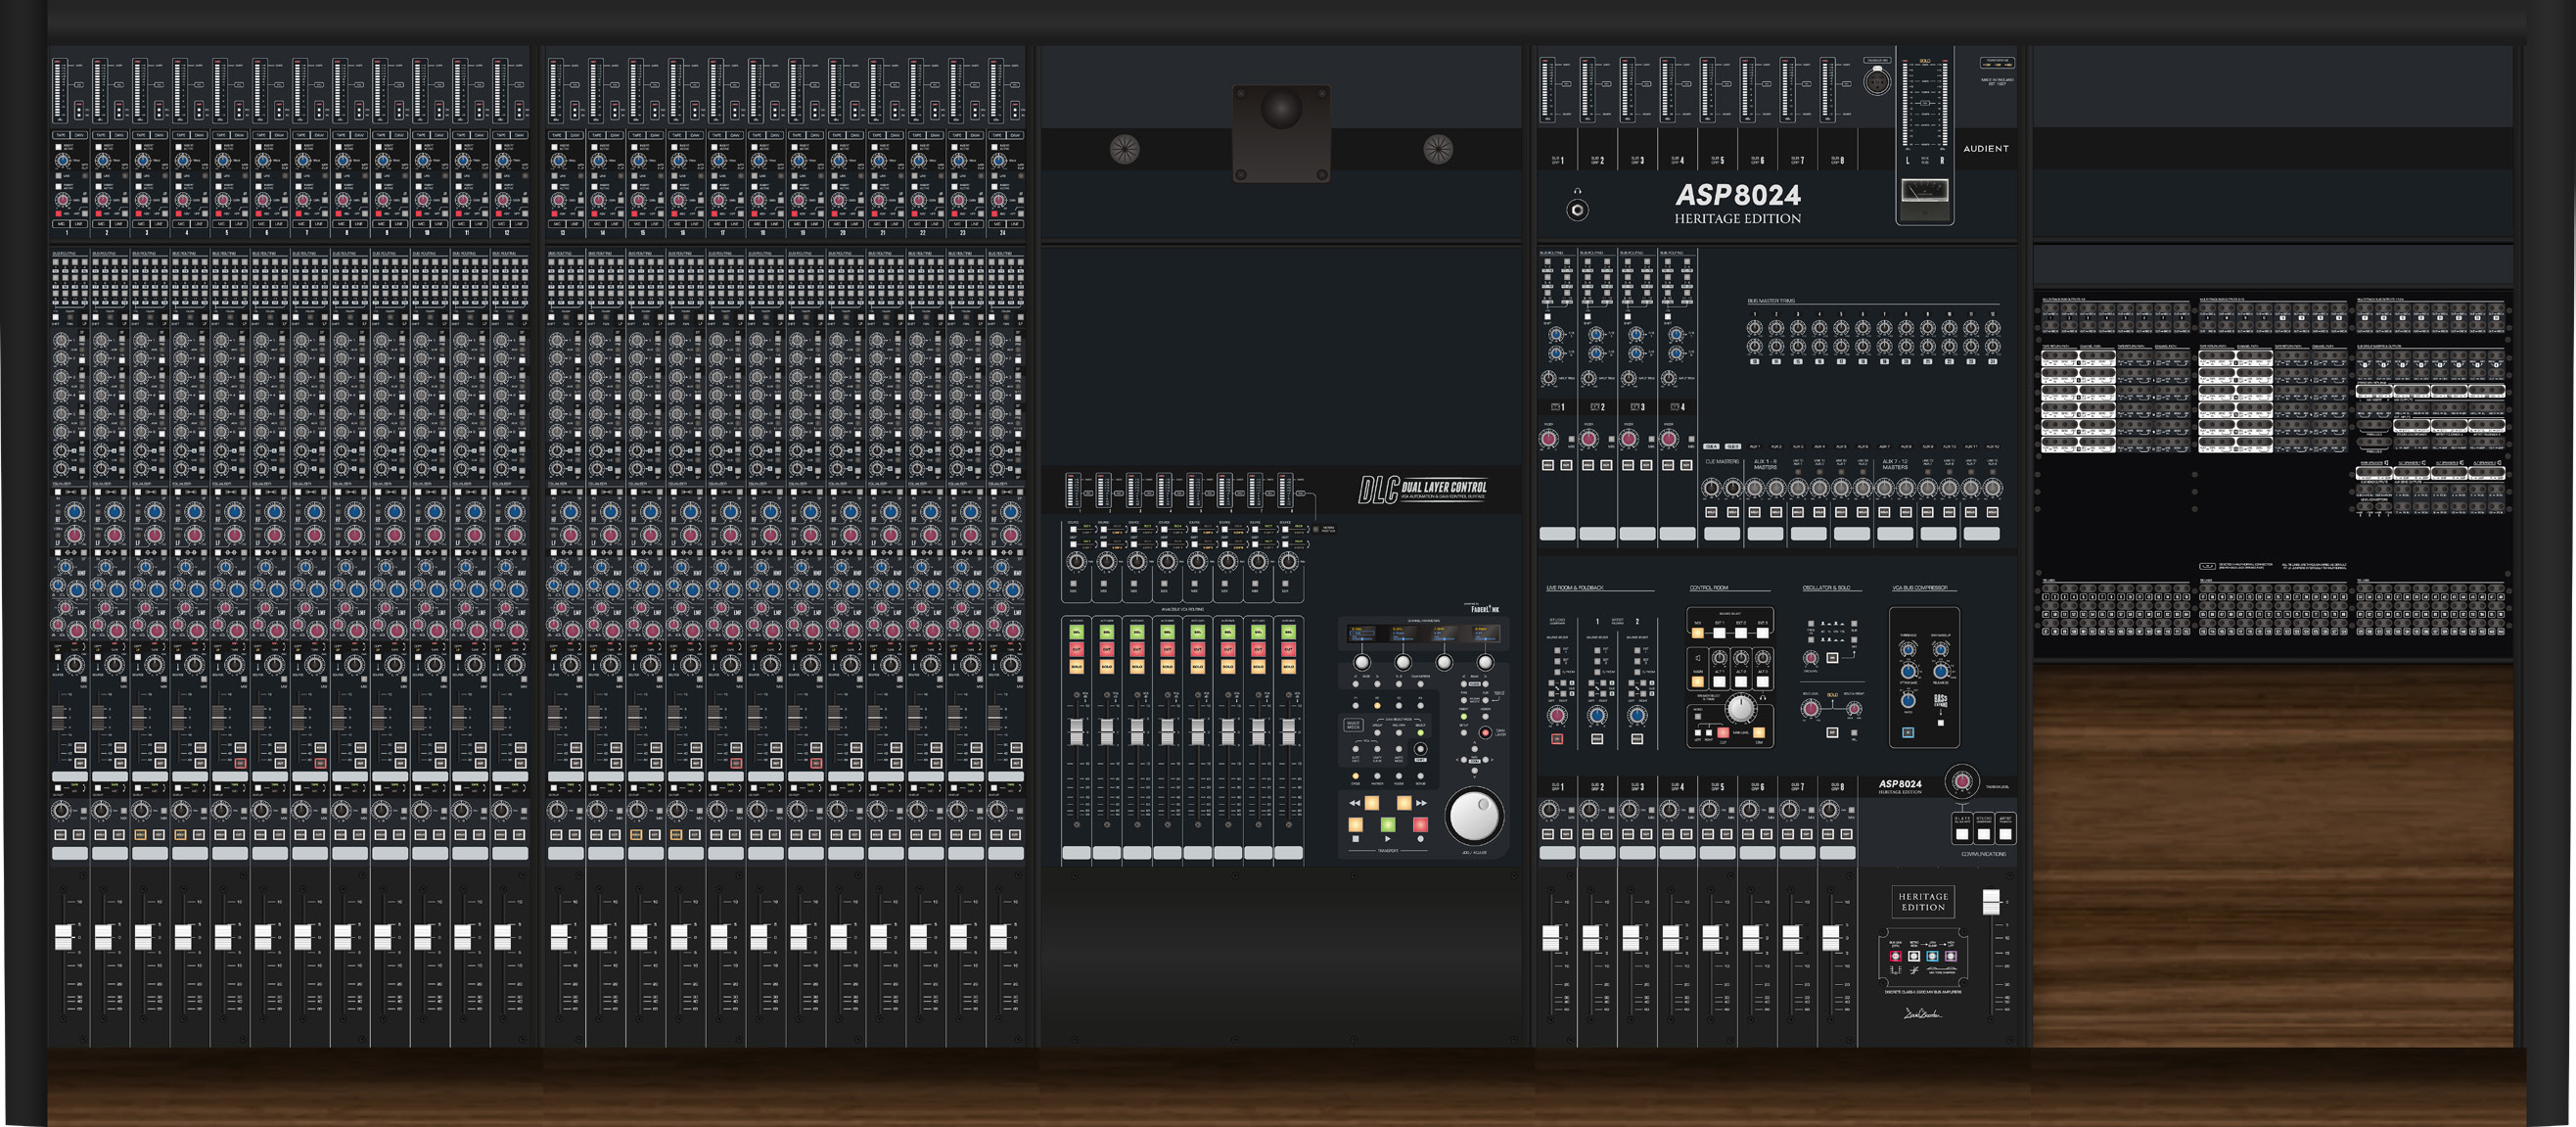
Task: Toggle blue Low Bump button
Action: click(1933, 957)
